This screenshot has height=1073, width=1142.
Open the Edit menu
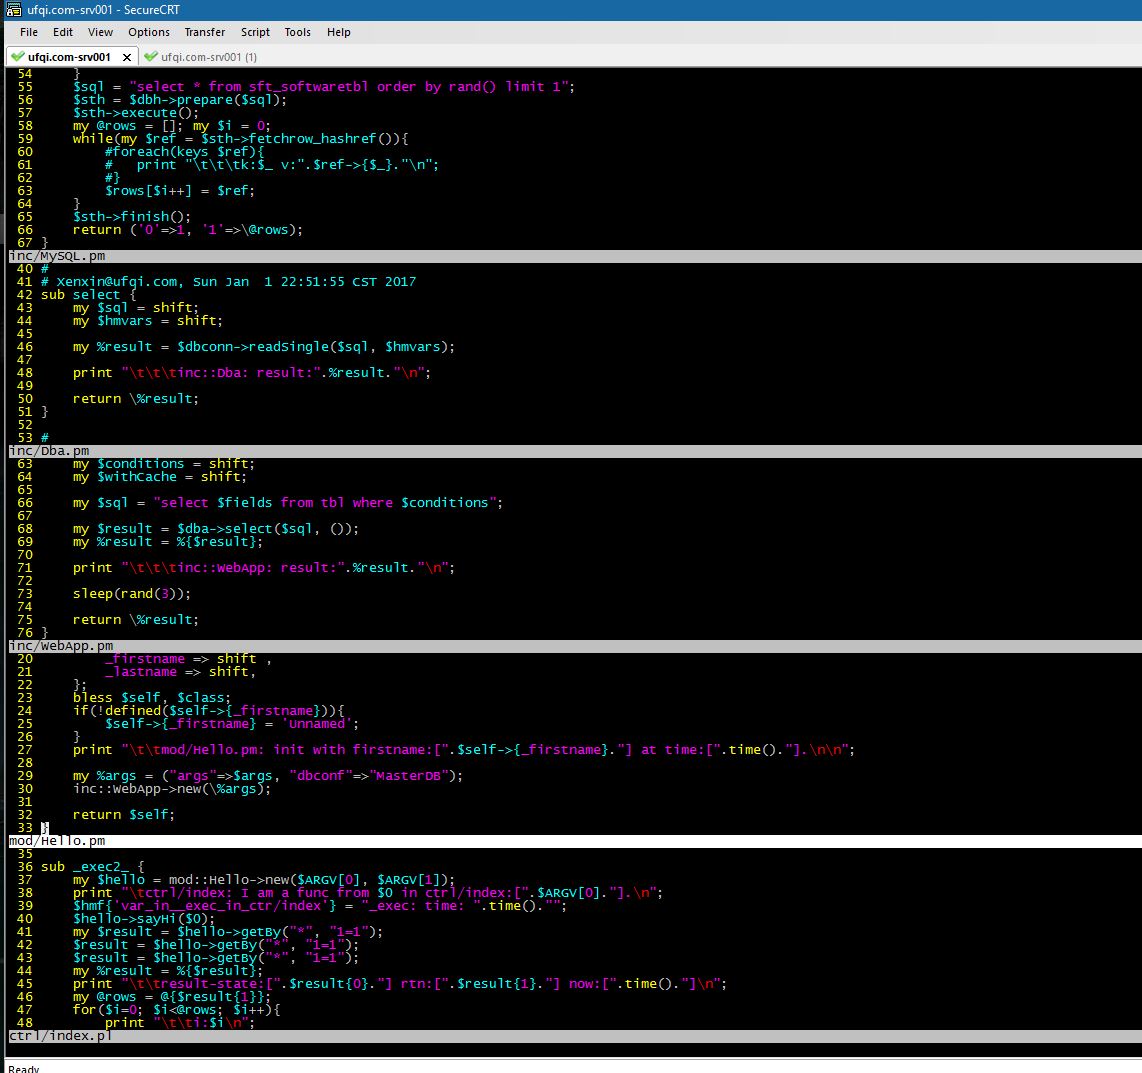click(63, 32)
